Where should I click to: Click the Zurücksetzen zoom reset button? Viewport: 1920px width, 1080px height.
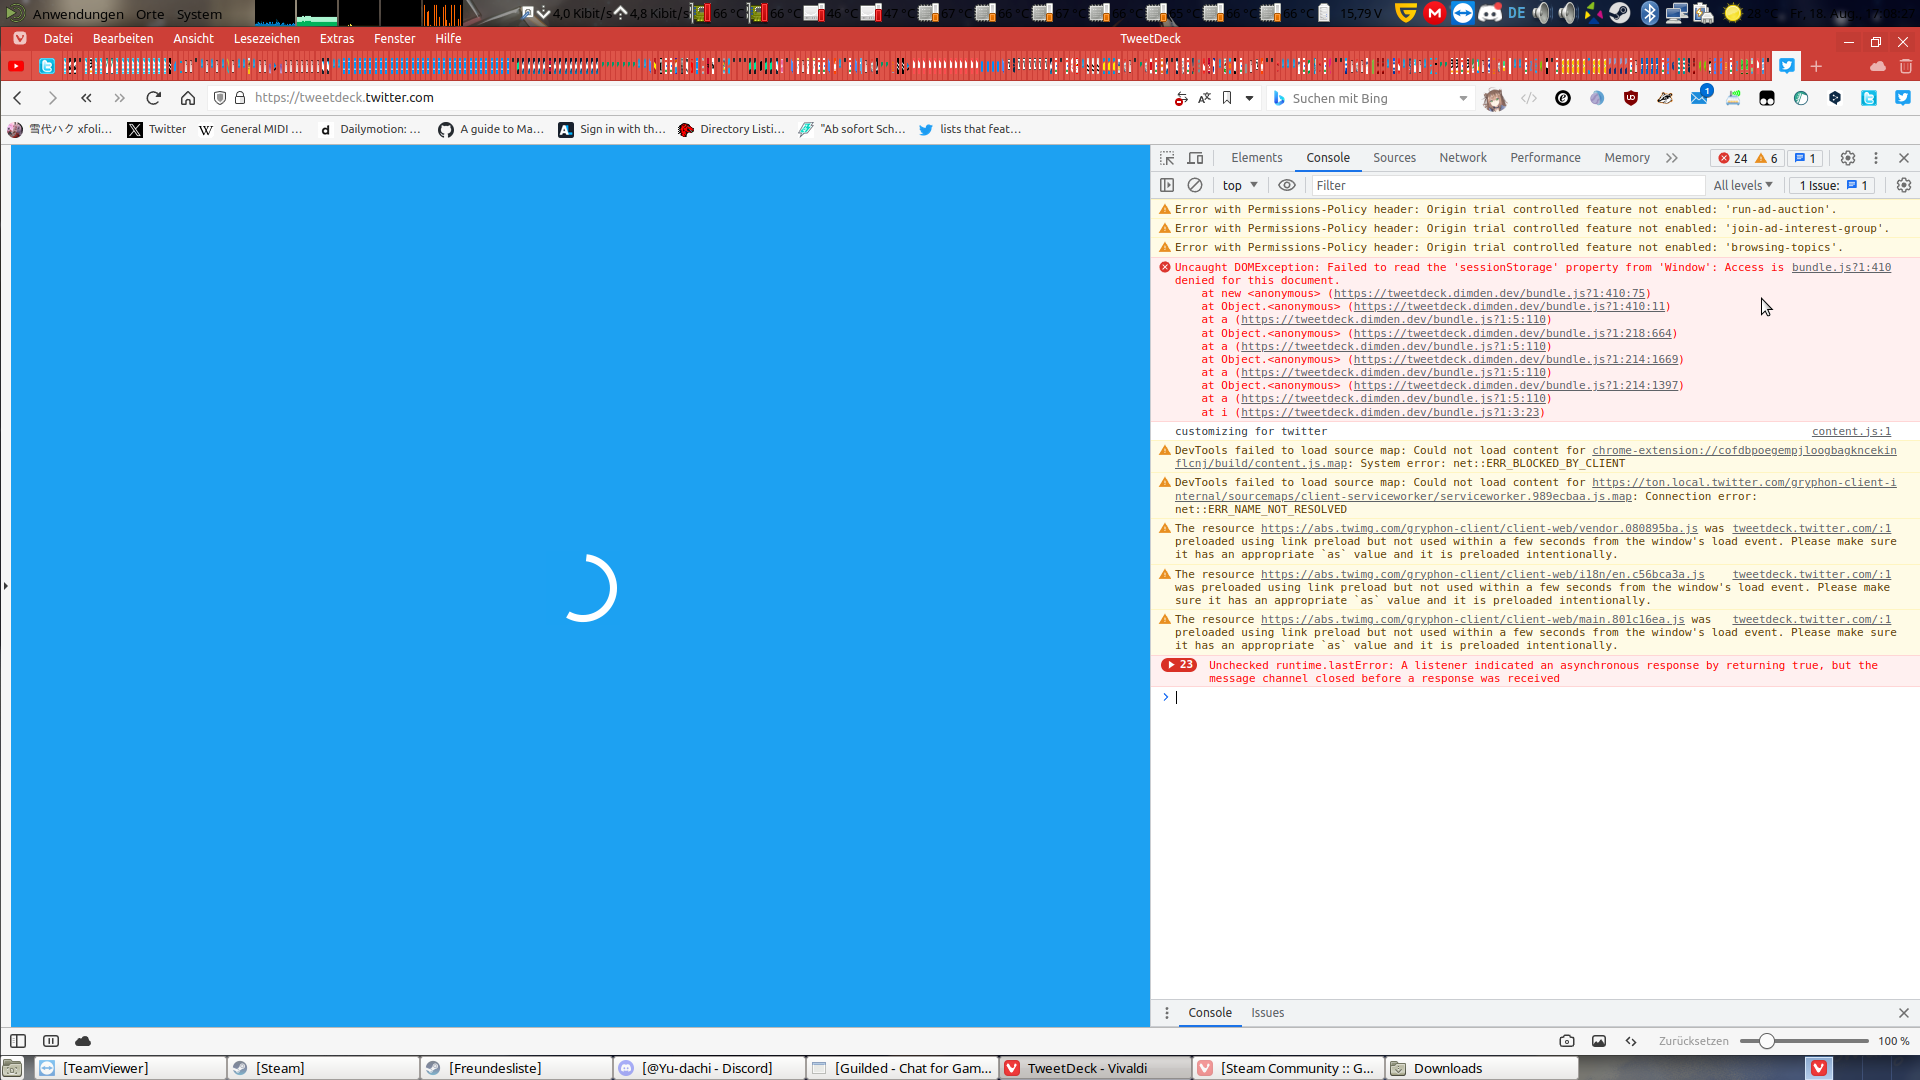1692,1041
